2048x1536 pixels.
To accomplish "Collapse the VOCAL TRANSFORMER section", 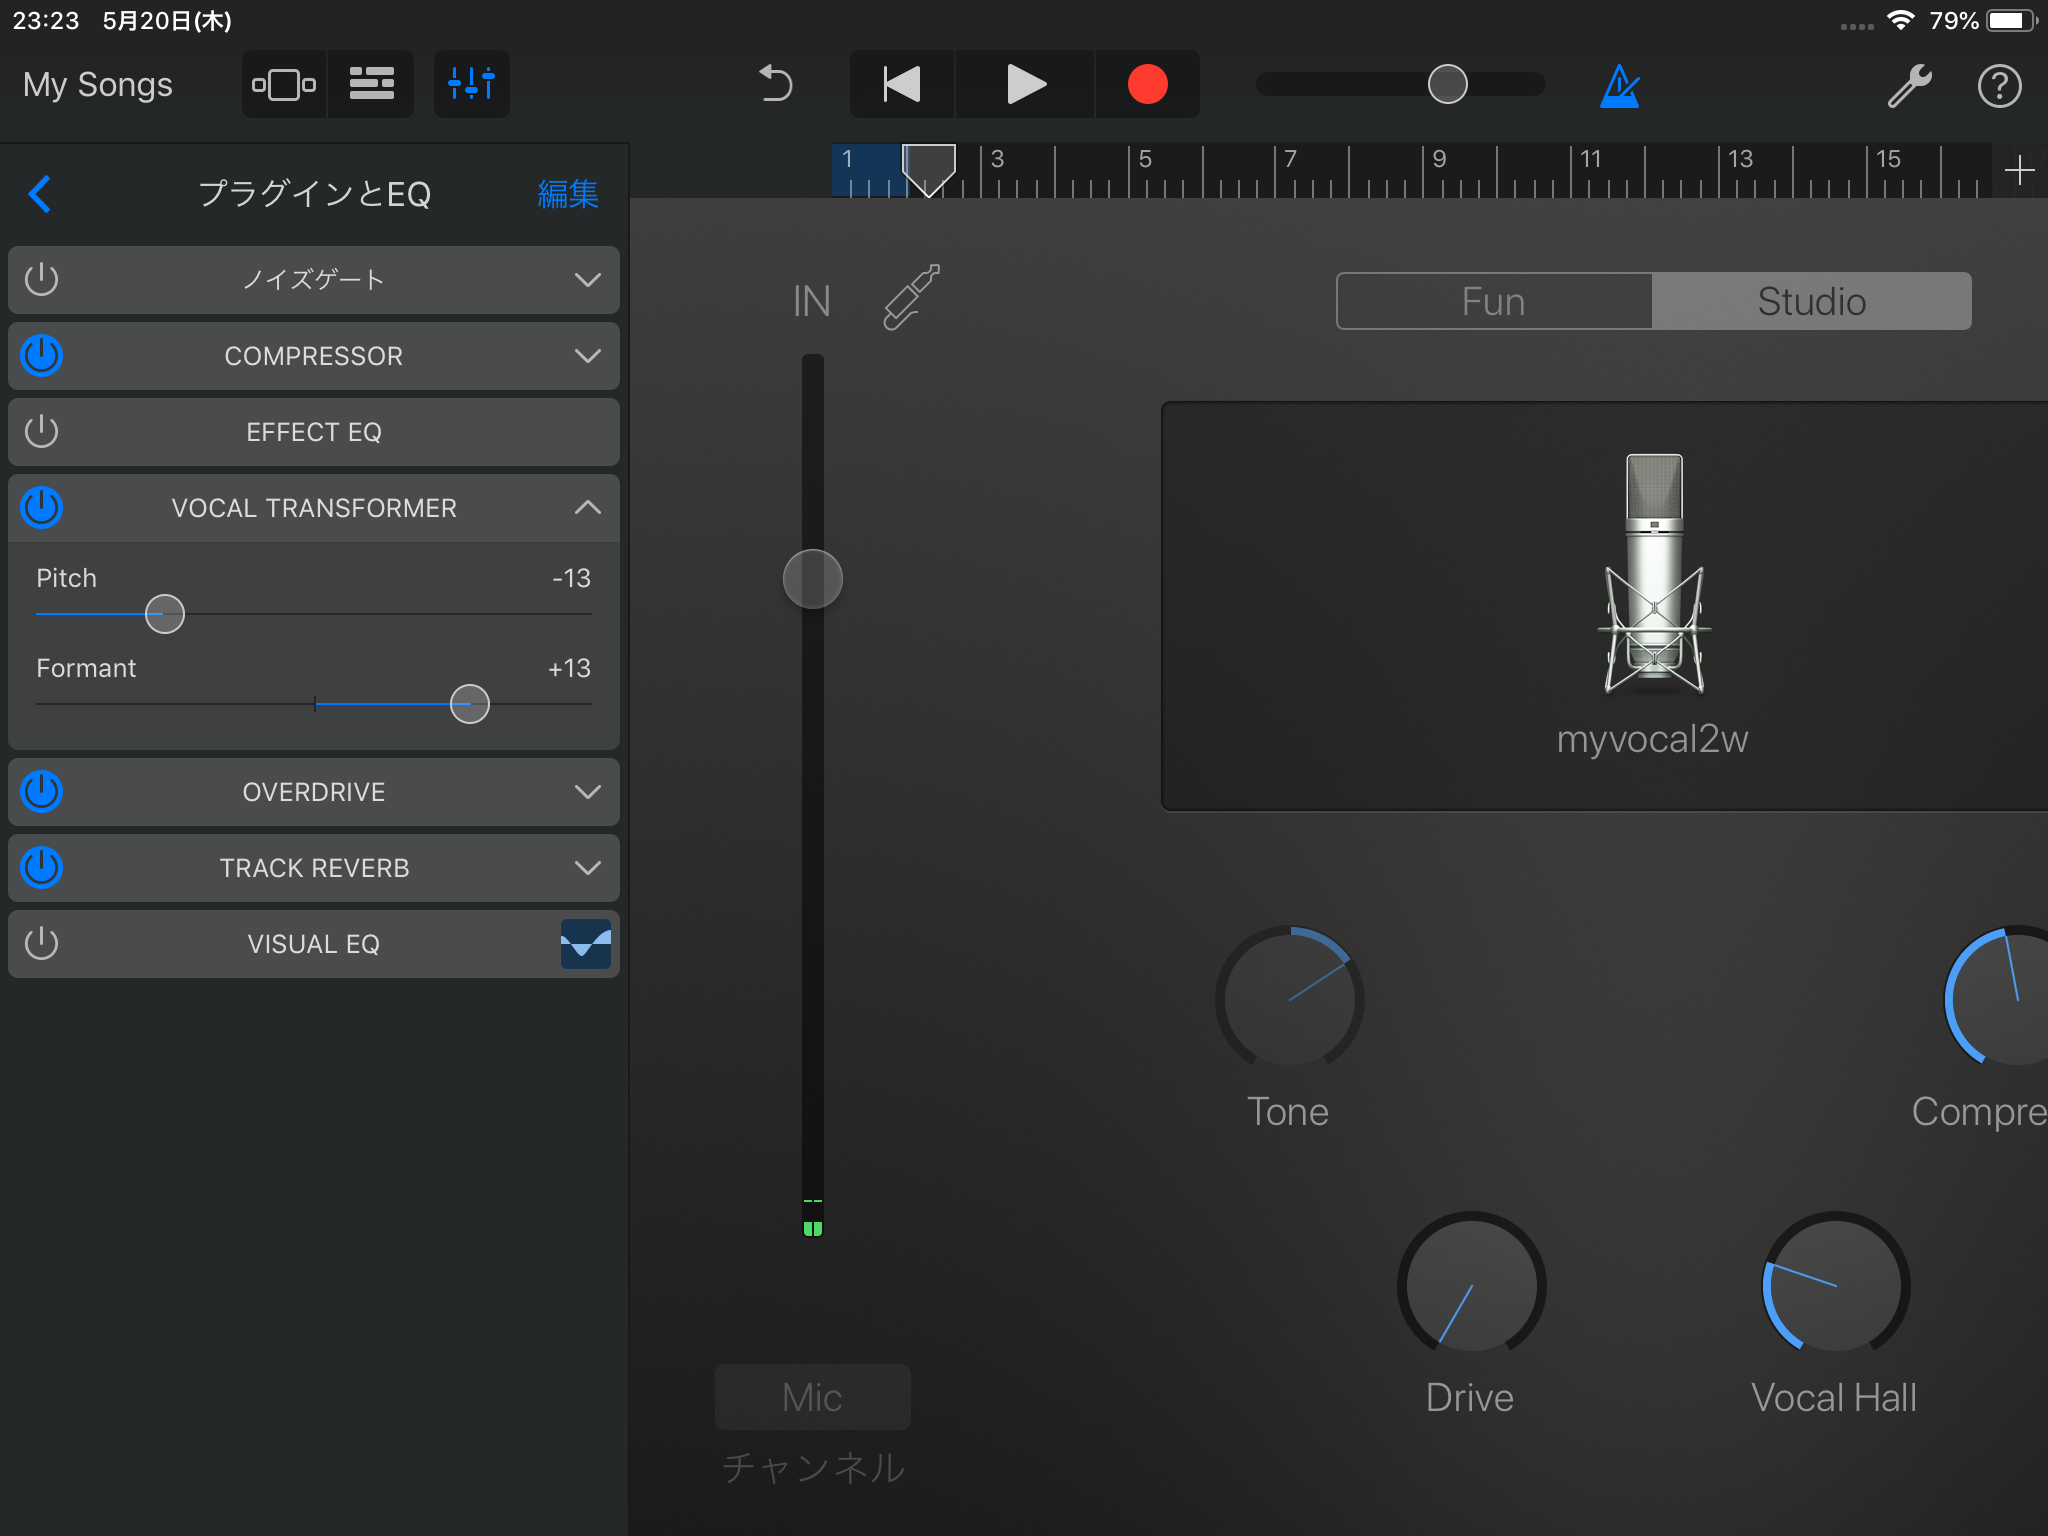I will pos(588,508).
